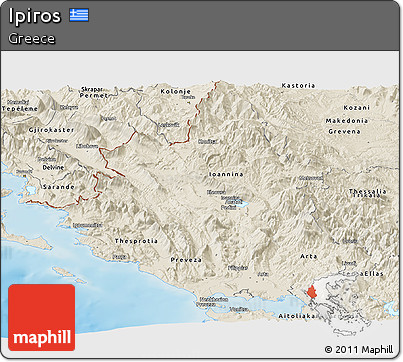Click the Thessalia map label

368,191
